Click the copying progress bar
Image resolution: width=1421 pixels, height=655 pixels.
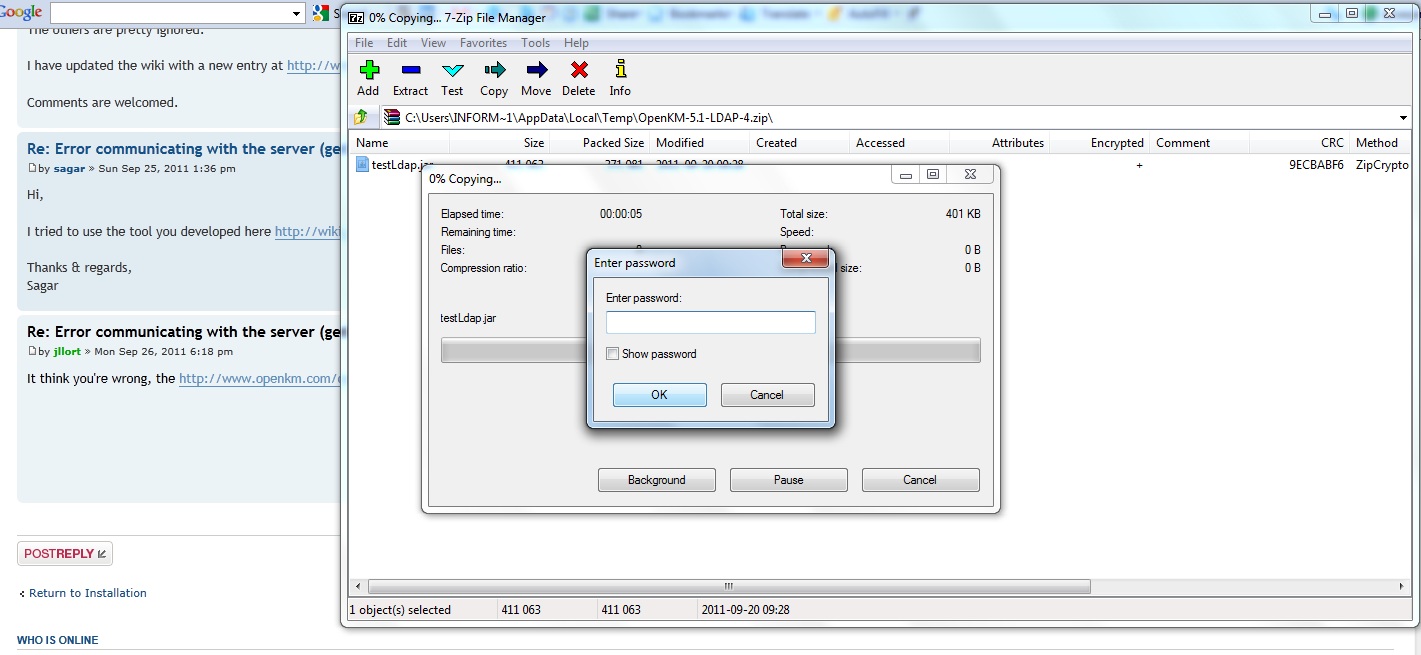500,350
